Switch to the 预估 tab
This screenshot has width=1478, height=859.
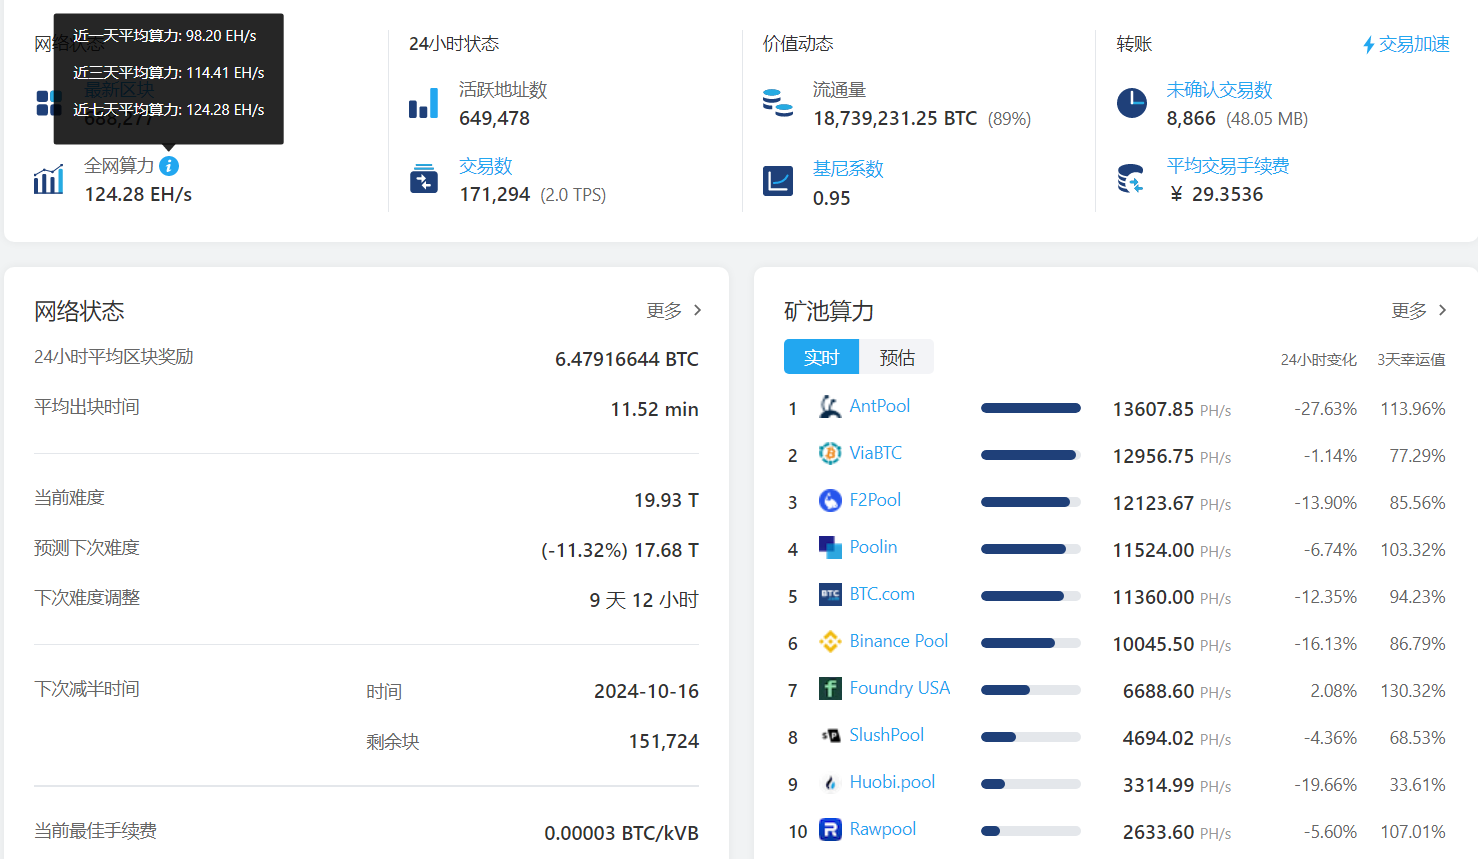[x=897, y=357]
